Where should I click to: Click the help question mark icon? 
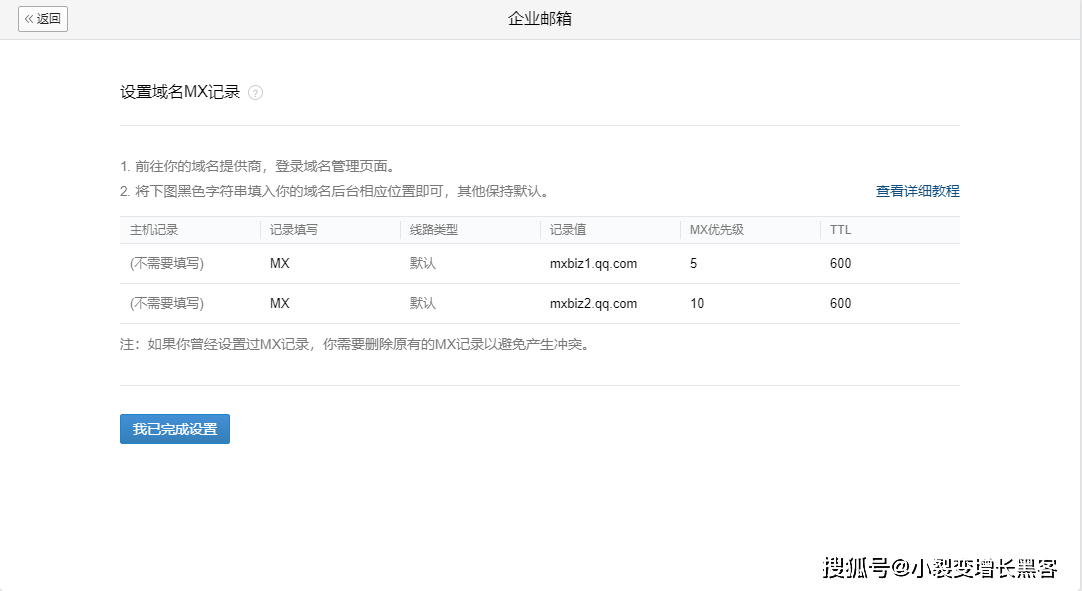255,93
